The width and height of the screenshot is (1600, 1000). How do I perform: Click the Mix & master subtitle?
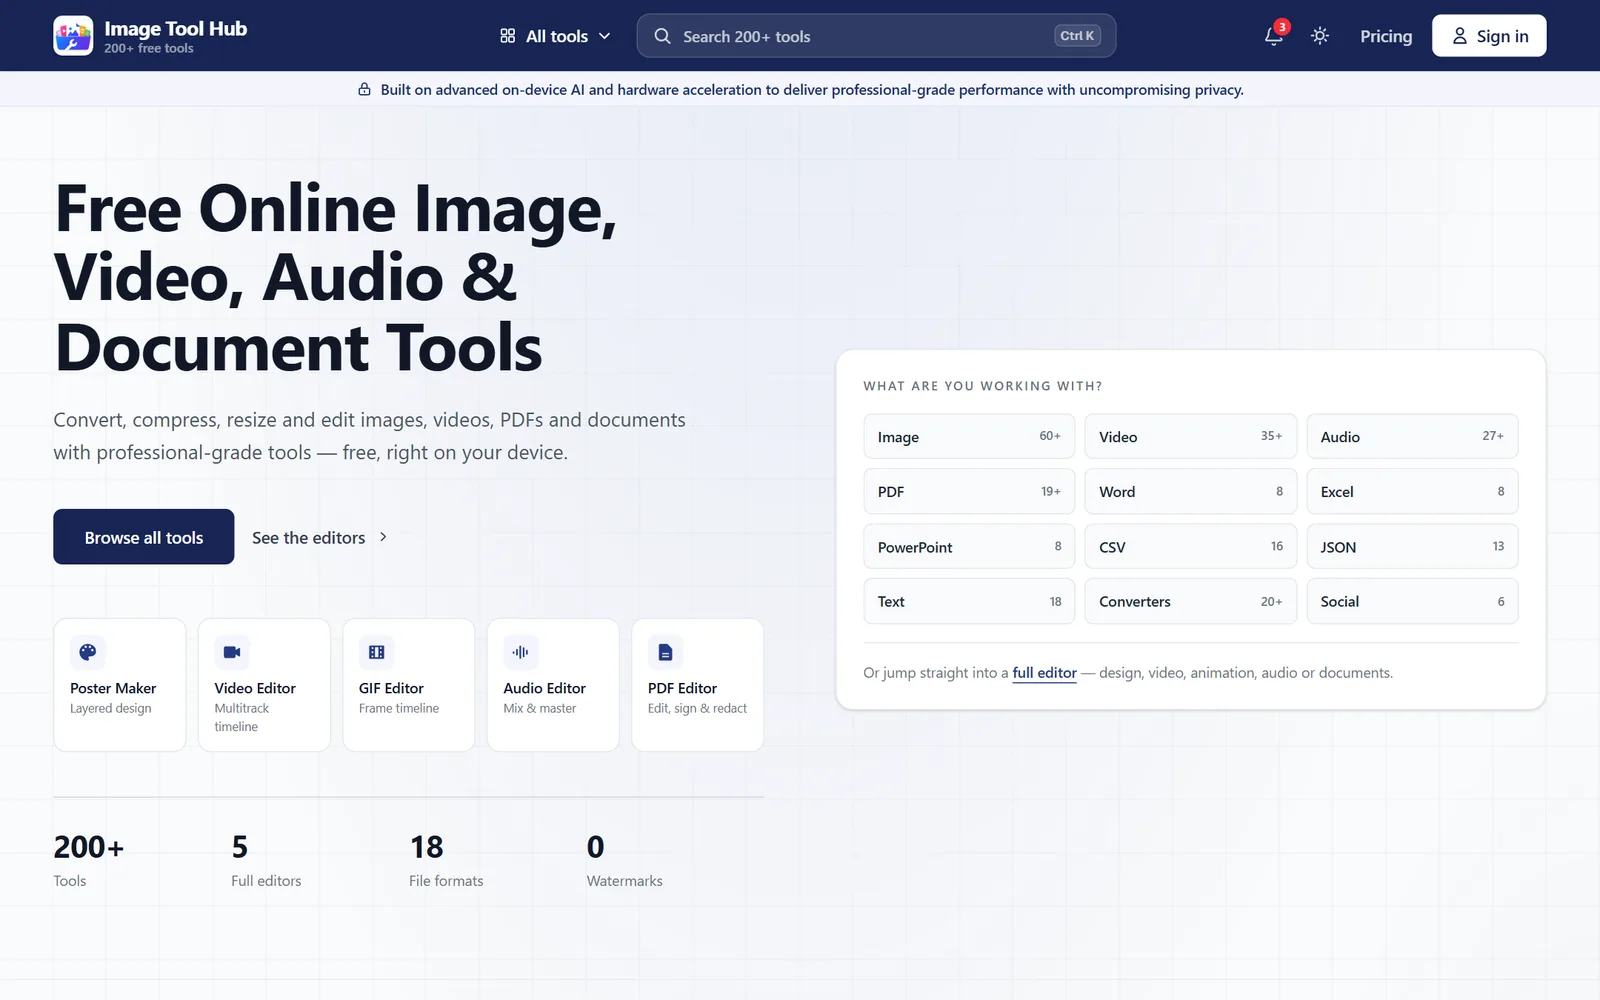[x=540, y=708]
